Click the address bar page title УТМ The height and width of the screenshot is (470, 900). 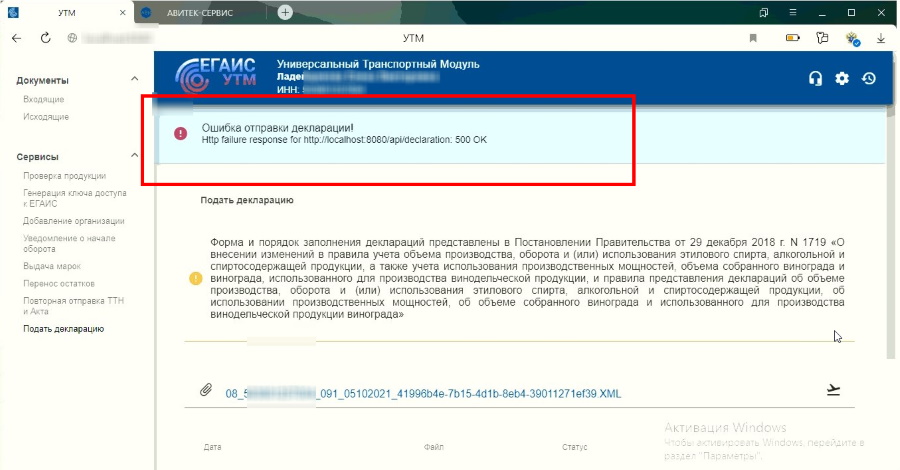coord(413,38)
